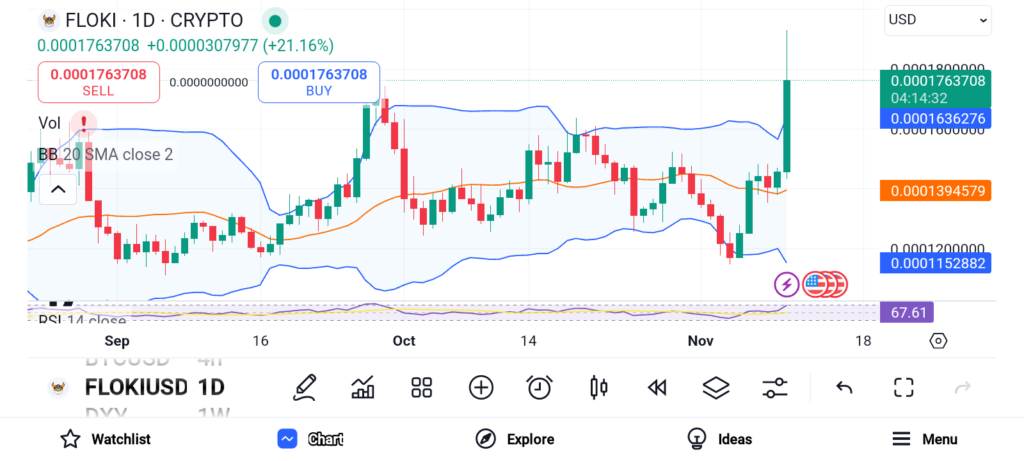Open the layers object tree icon
This screenshot has height=461, width=1024.
tap(716, 387)
